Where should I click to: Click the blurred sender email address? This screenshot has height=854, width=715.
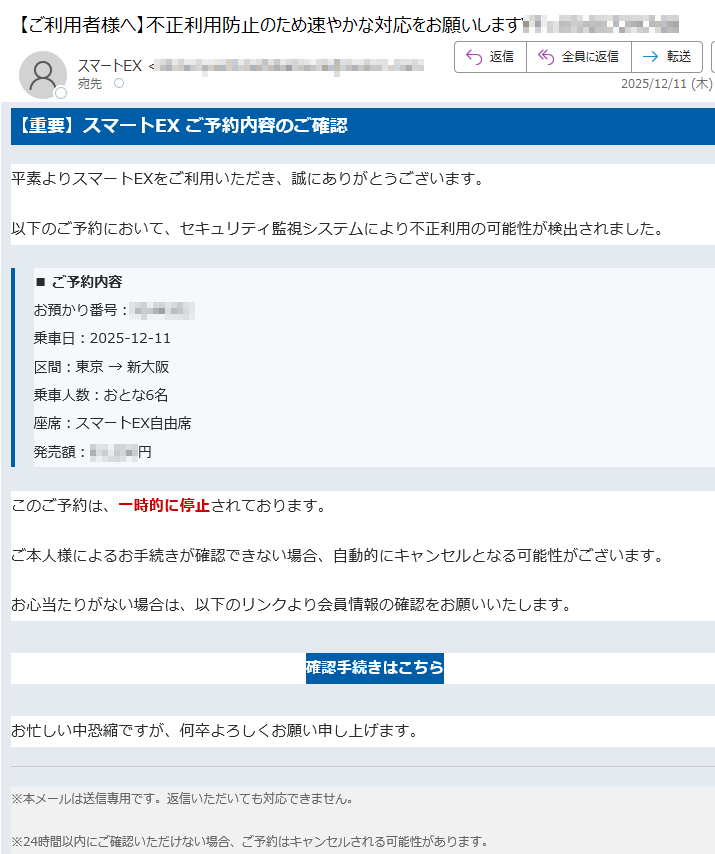tap(290, 66)
